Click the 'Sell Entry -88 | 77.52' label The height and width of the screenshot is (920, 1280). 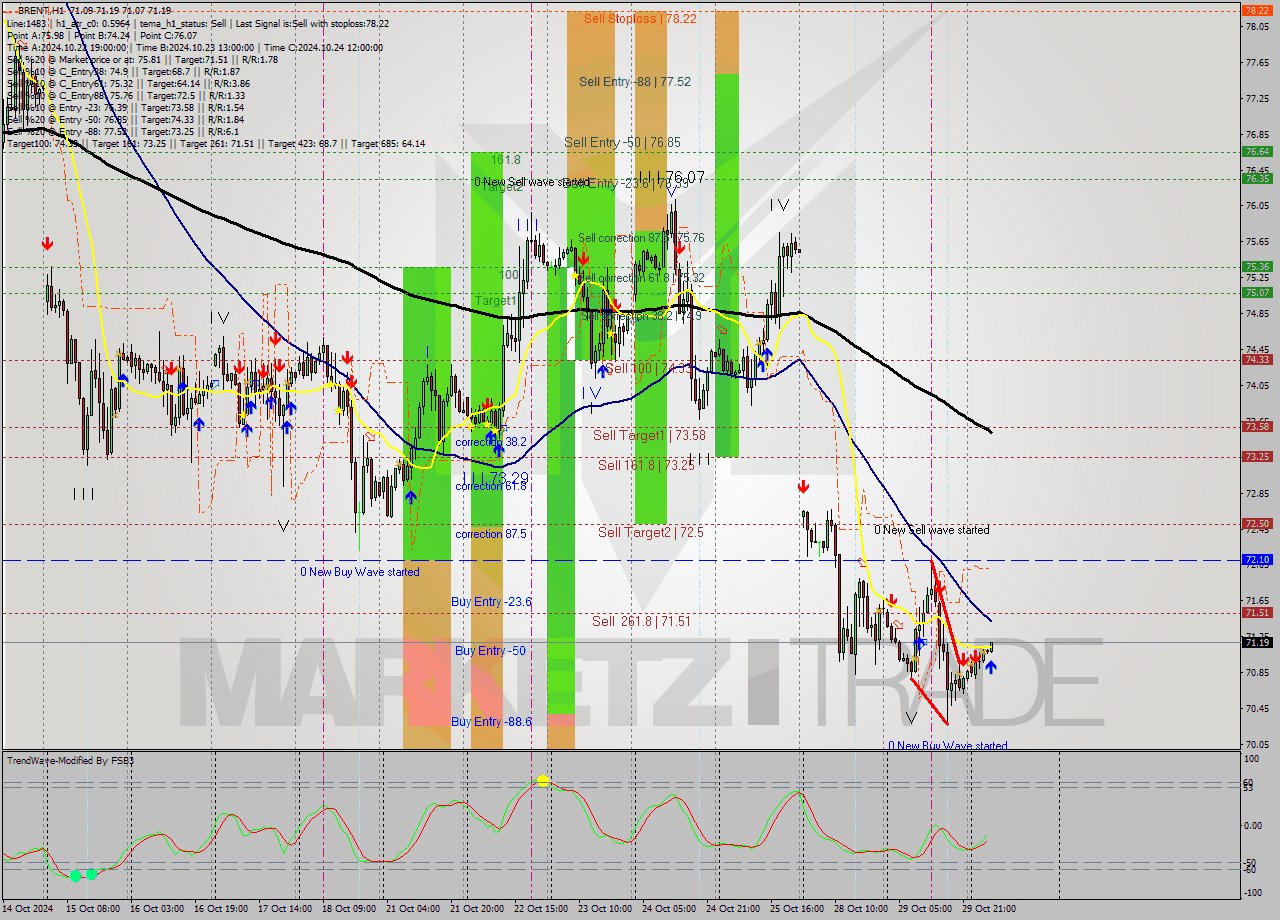[635, 82]
